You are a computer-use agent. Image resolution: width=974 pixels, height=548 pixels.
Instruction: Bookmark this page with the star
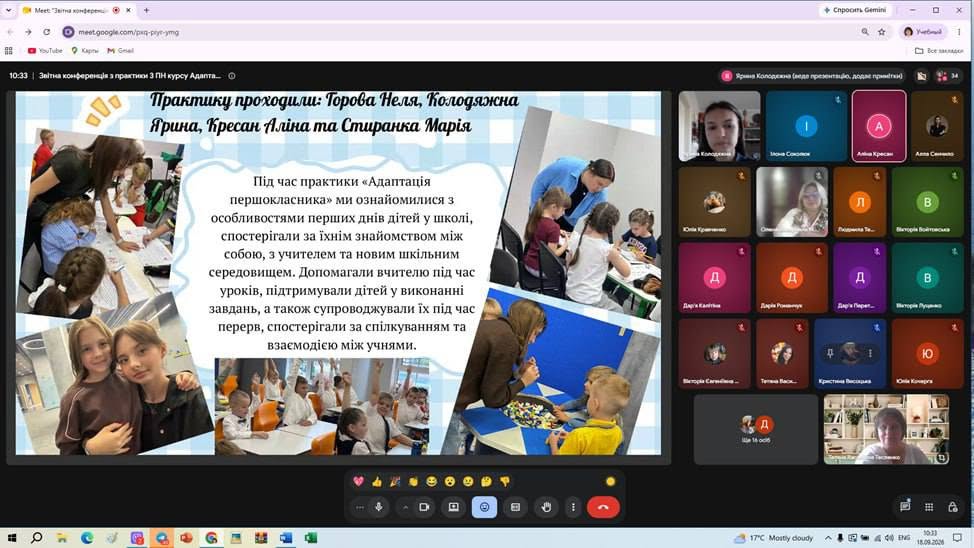pos(881,32)
